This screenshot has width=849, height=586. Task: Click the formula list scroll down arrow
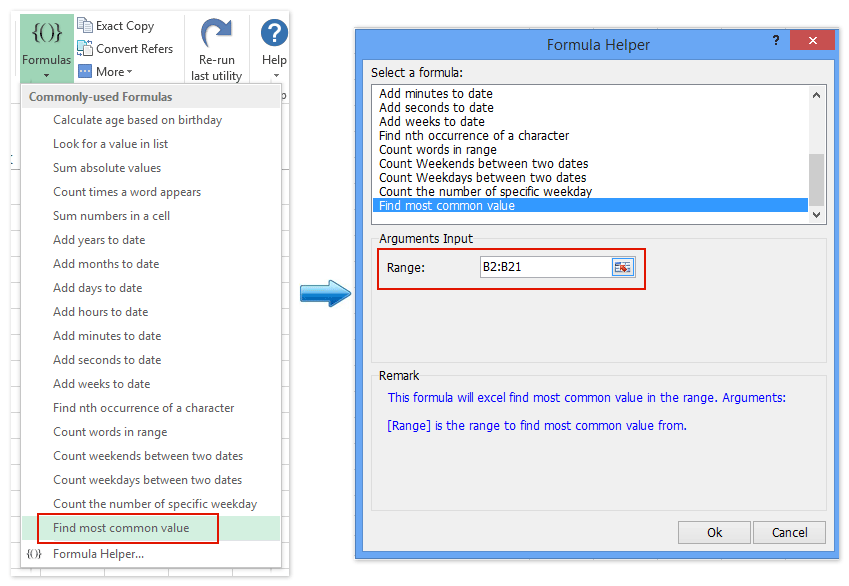point(816,214)
